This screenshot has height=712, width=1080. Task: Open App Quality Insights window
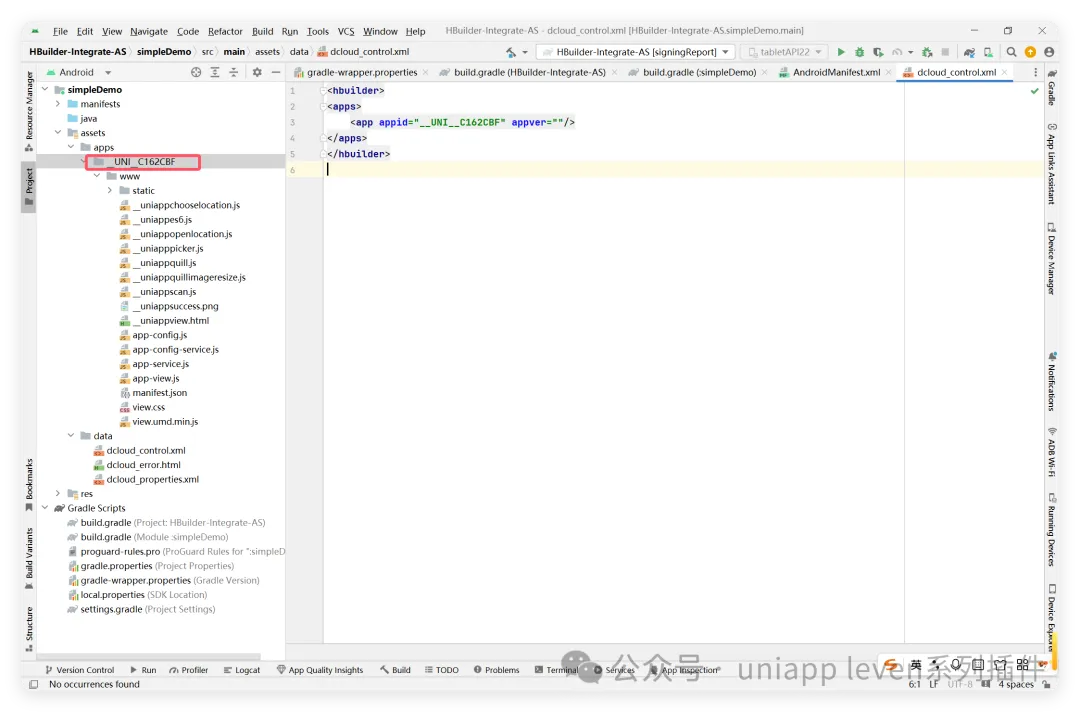[x=320, y=670]
